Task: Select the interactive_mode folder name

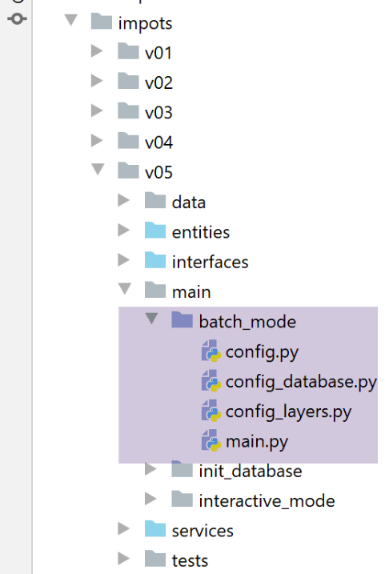Action: (x=267, y=502)
